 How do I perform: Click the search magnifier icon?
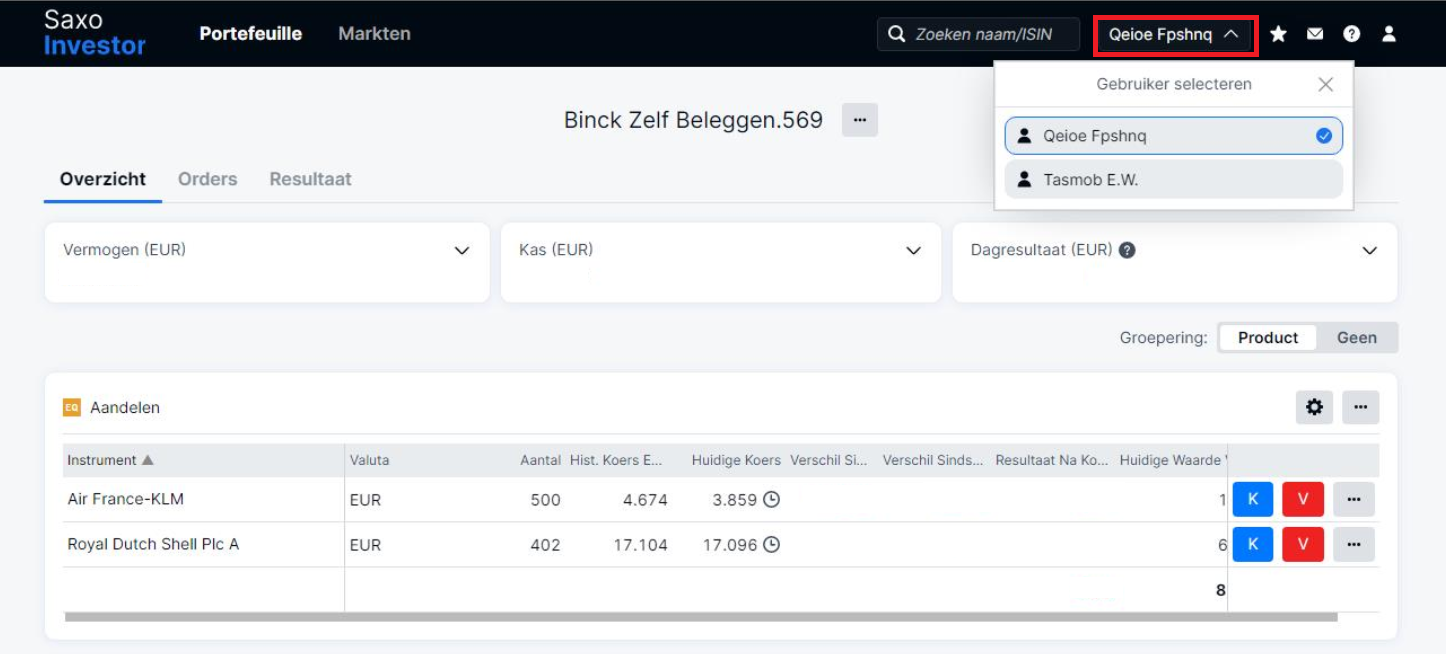coord(897,35)
